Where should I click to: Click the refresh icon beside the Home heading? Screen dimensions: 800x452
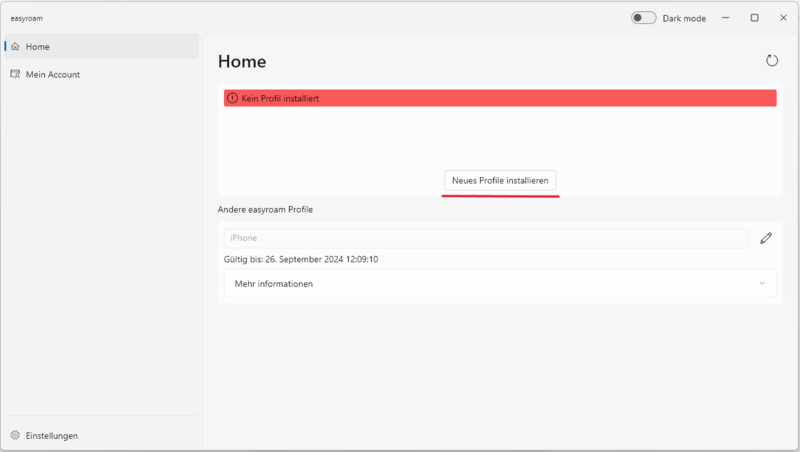tap(771, 61)
